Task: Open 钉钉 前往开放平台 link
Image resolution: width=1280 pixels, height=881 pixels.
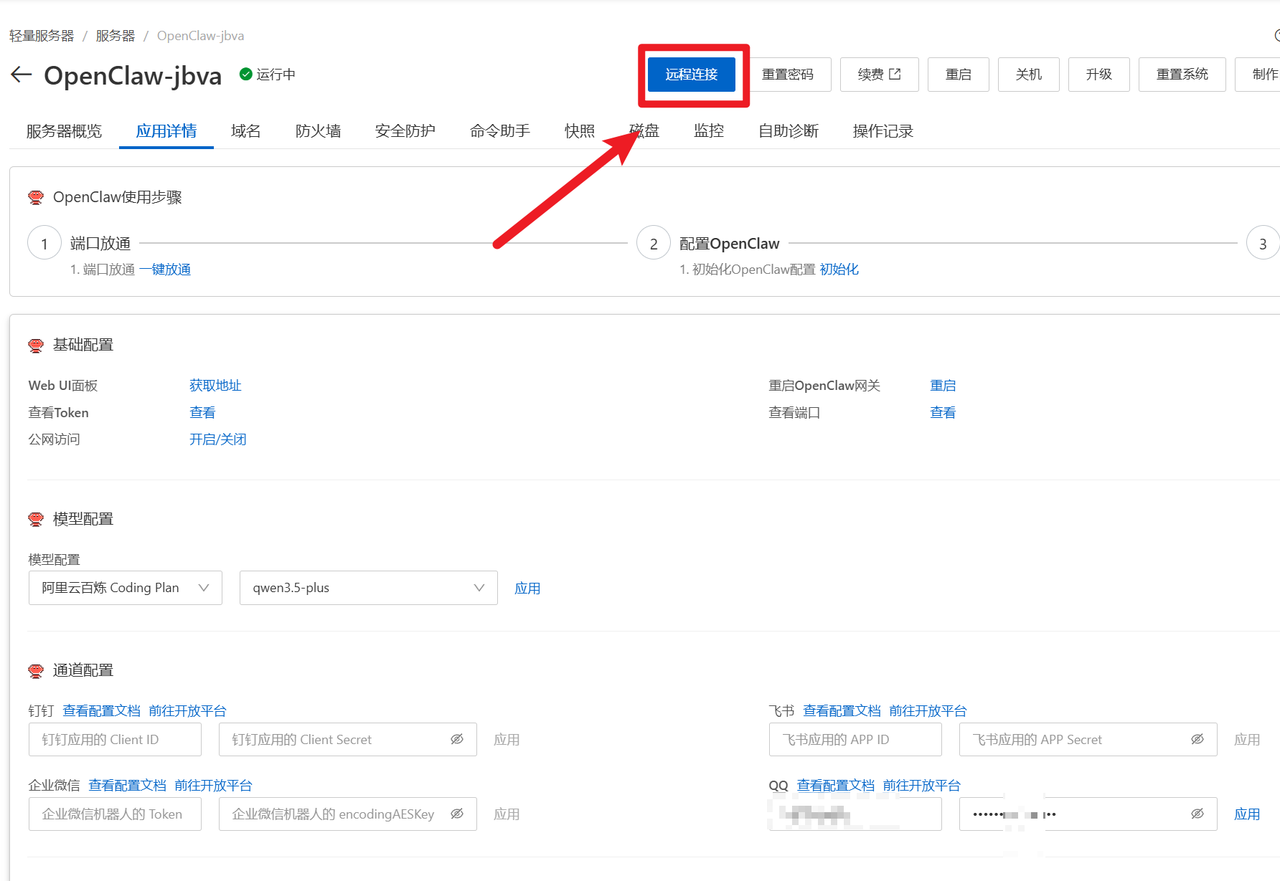Action: tap(188, 710)
